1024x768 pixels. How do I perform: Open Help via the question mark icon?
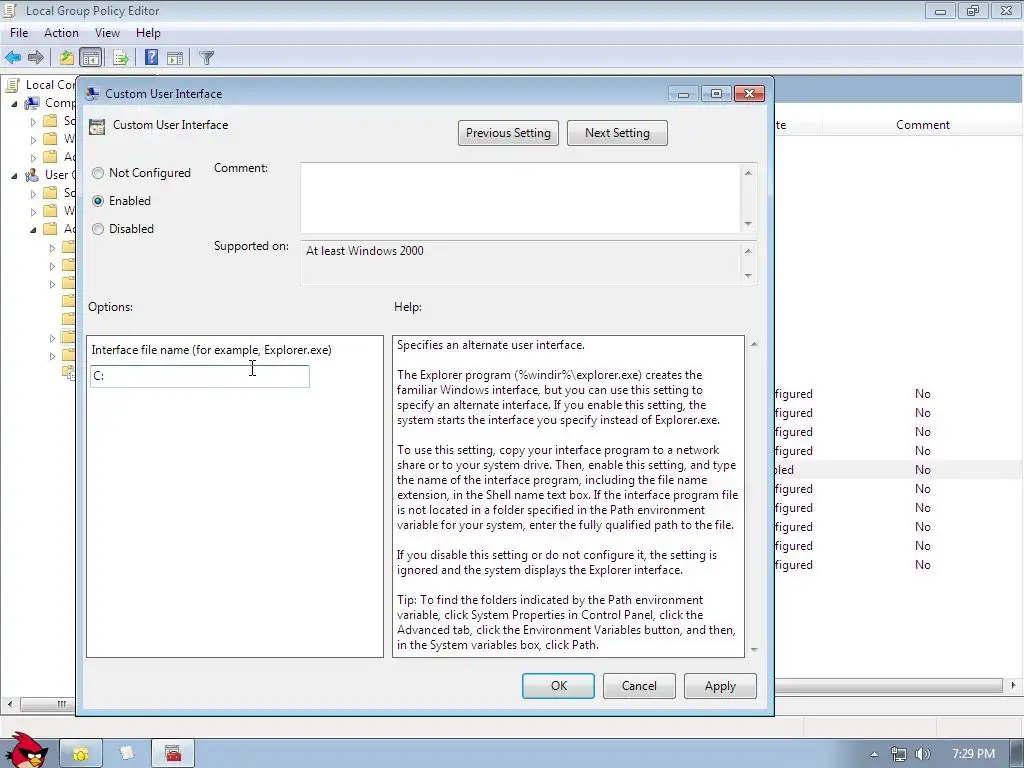(x=152, y=57)
